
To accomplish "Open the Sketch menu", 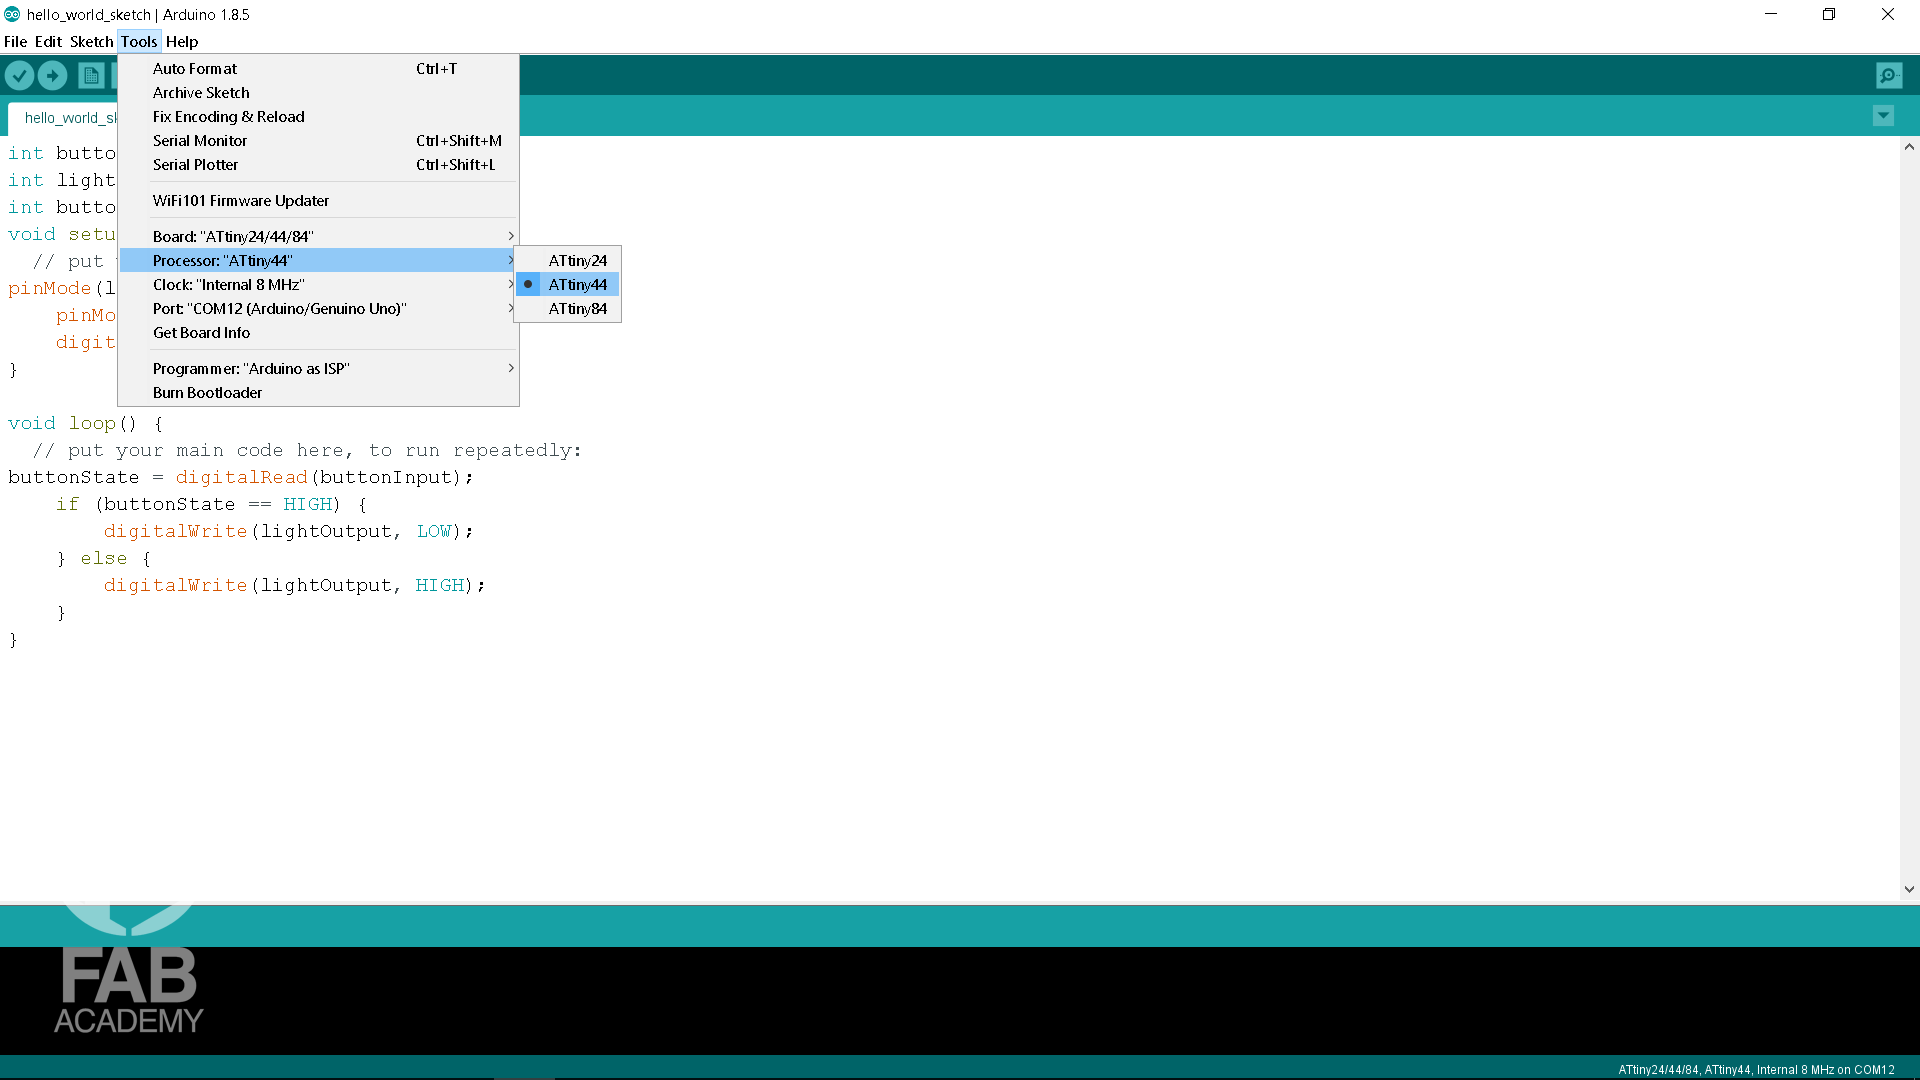I will (x=91, y=41).
